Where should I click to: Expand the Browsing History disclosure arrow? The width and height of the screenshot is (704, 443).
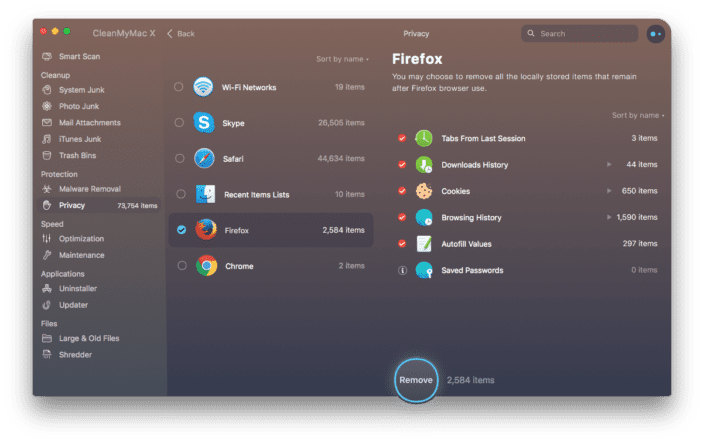click(609, 217)
